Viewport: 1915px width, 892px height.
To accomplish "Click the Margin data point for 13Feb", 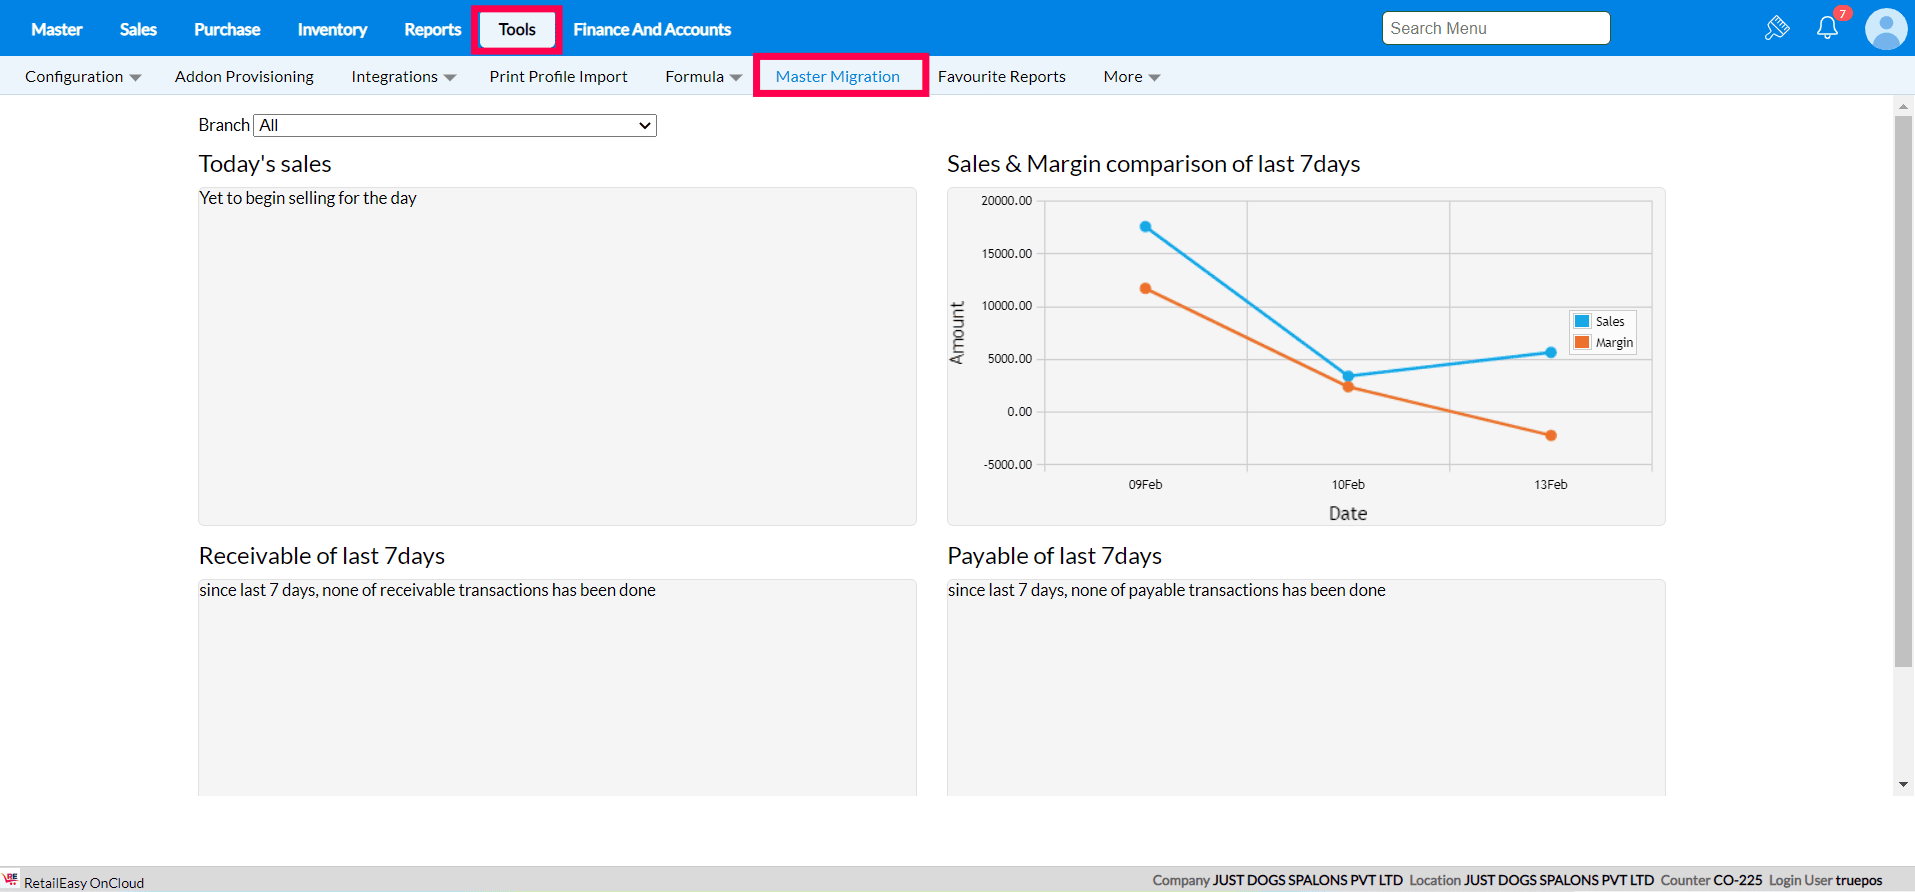I will pyautogui.click(x=1550, y=435).
